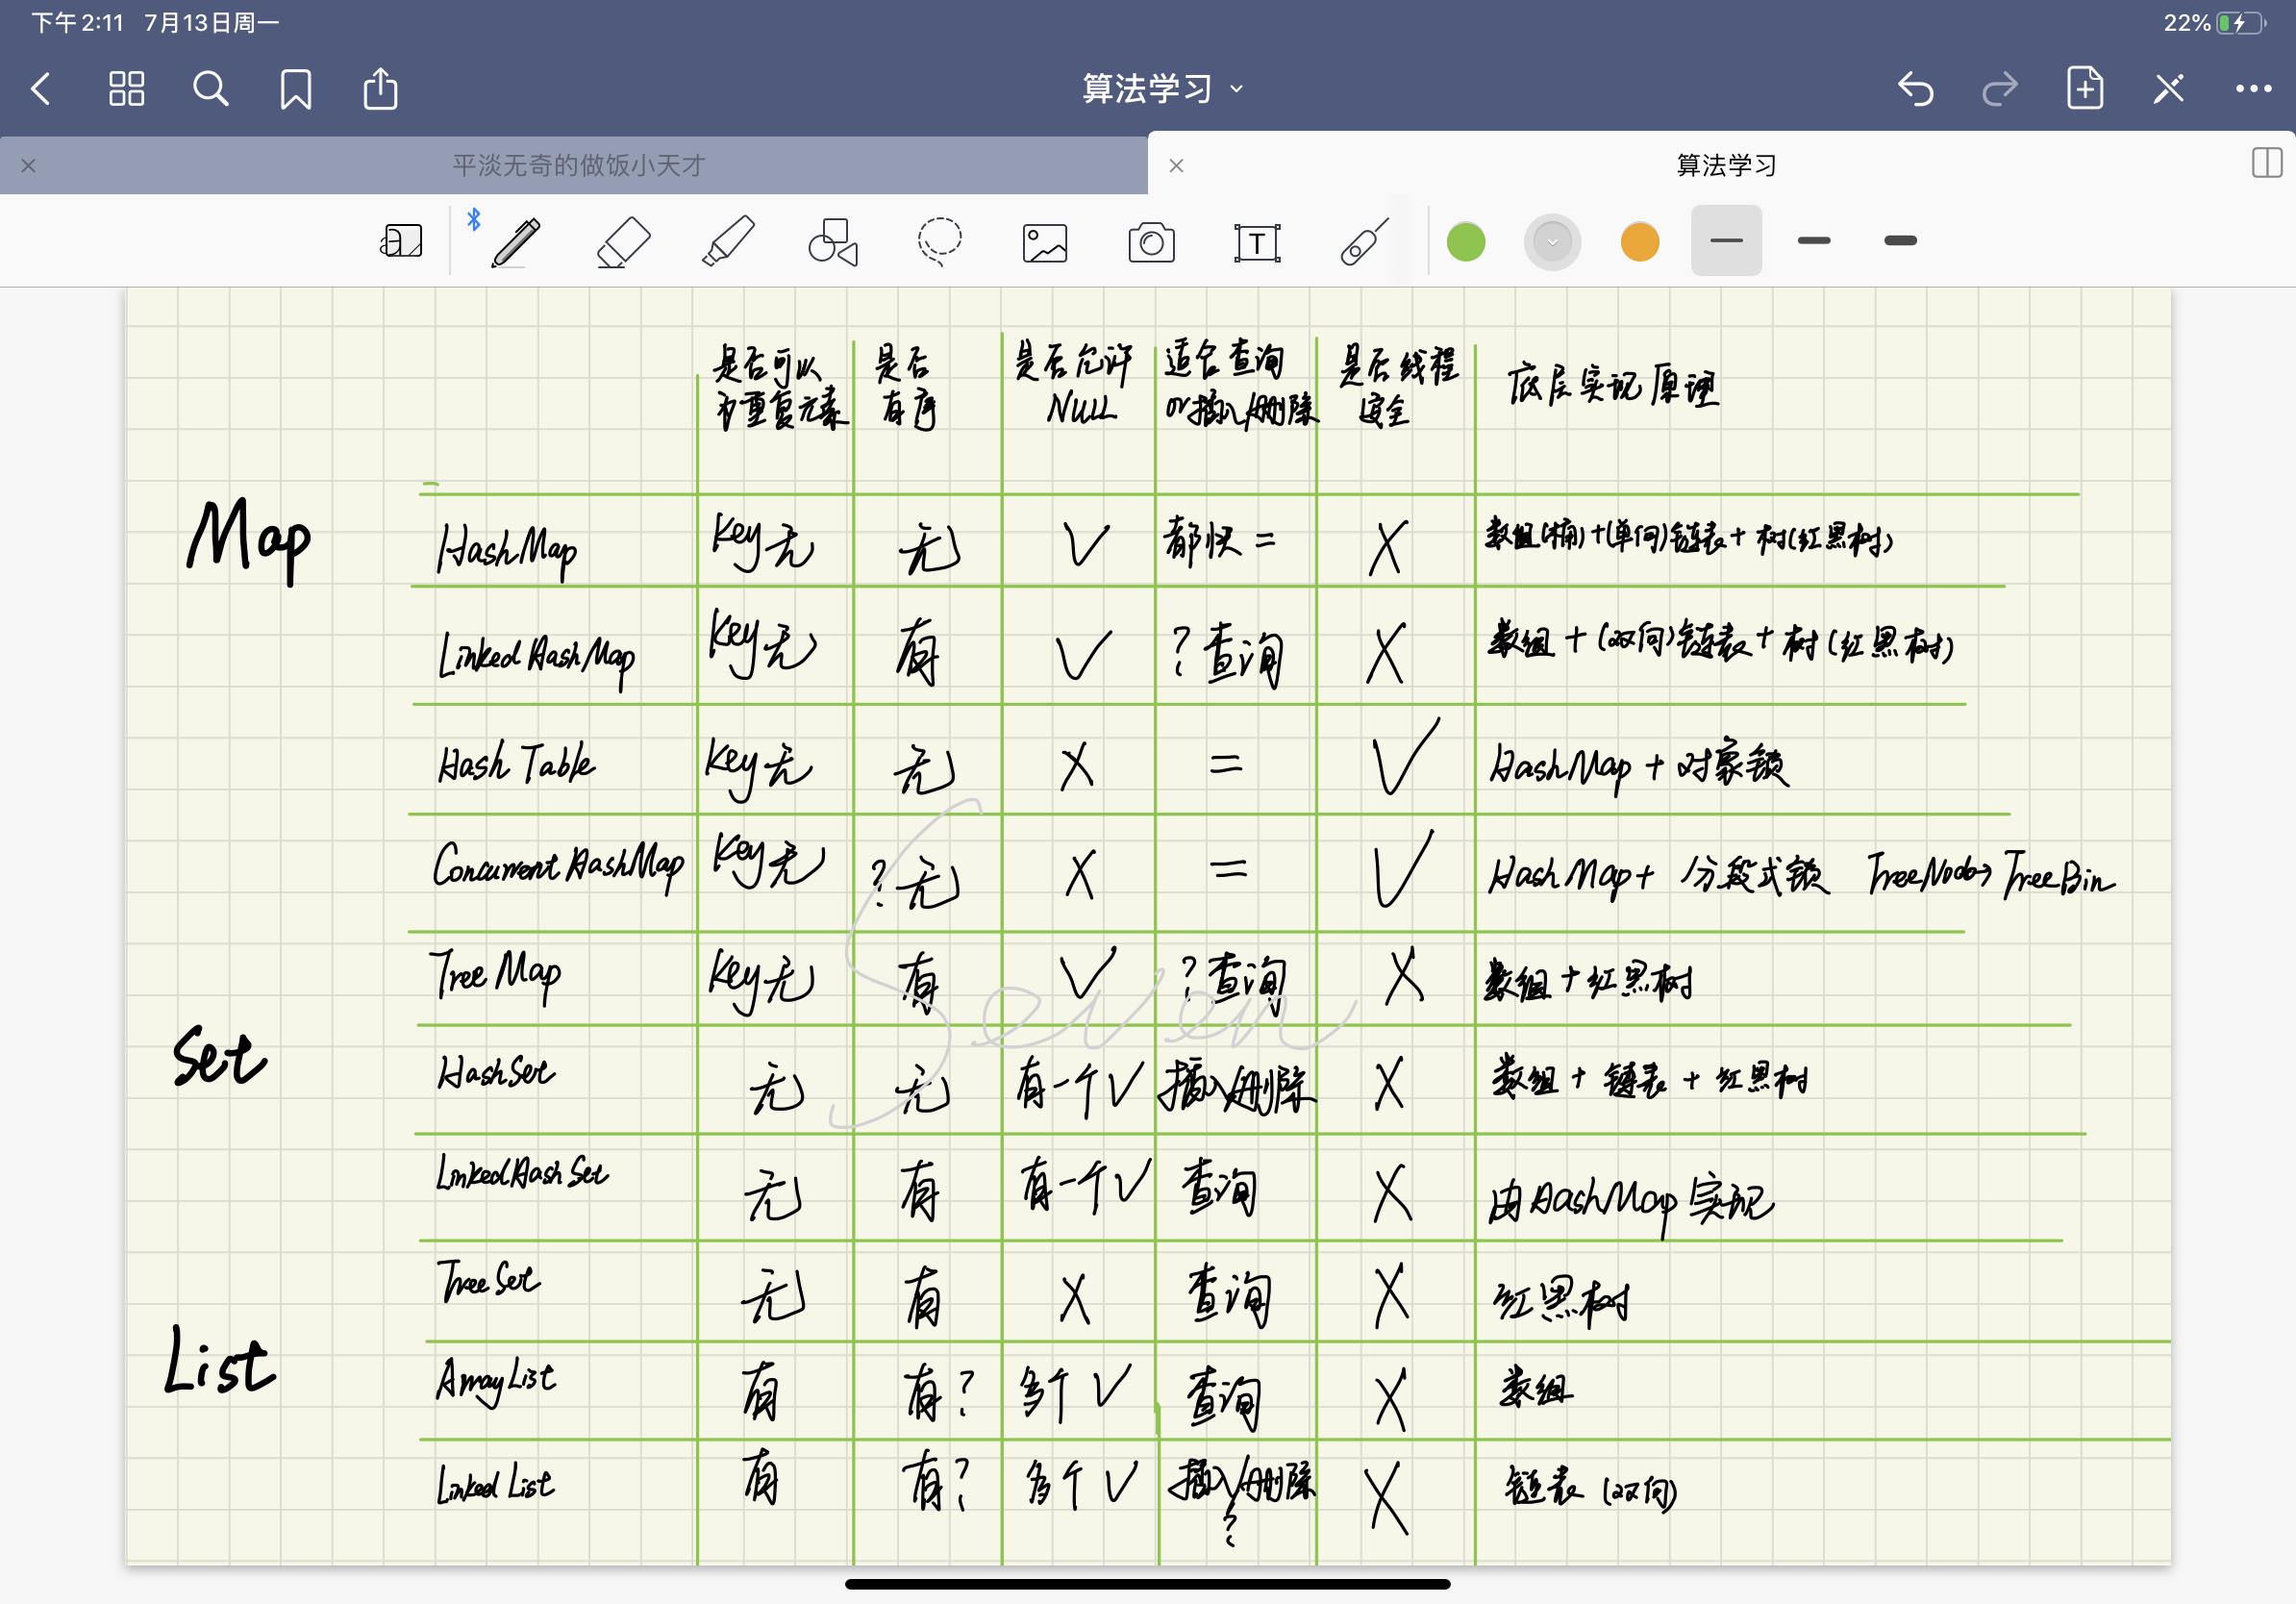Pick the orange pen color

tap(1640, 241)
